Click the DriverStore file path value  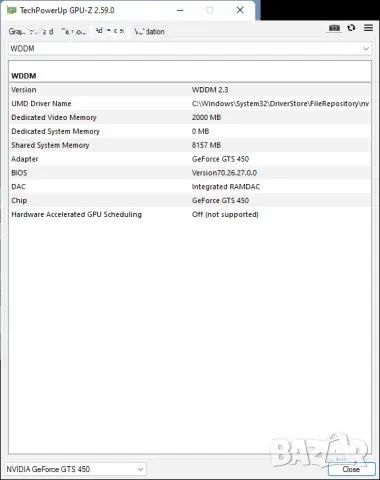coord(280,104)
